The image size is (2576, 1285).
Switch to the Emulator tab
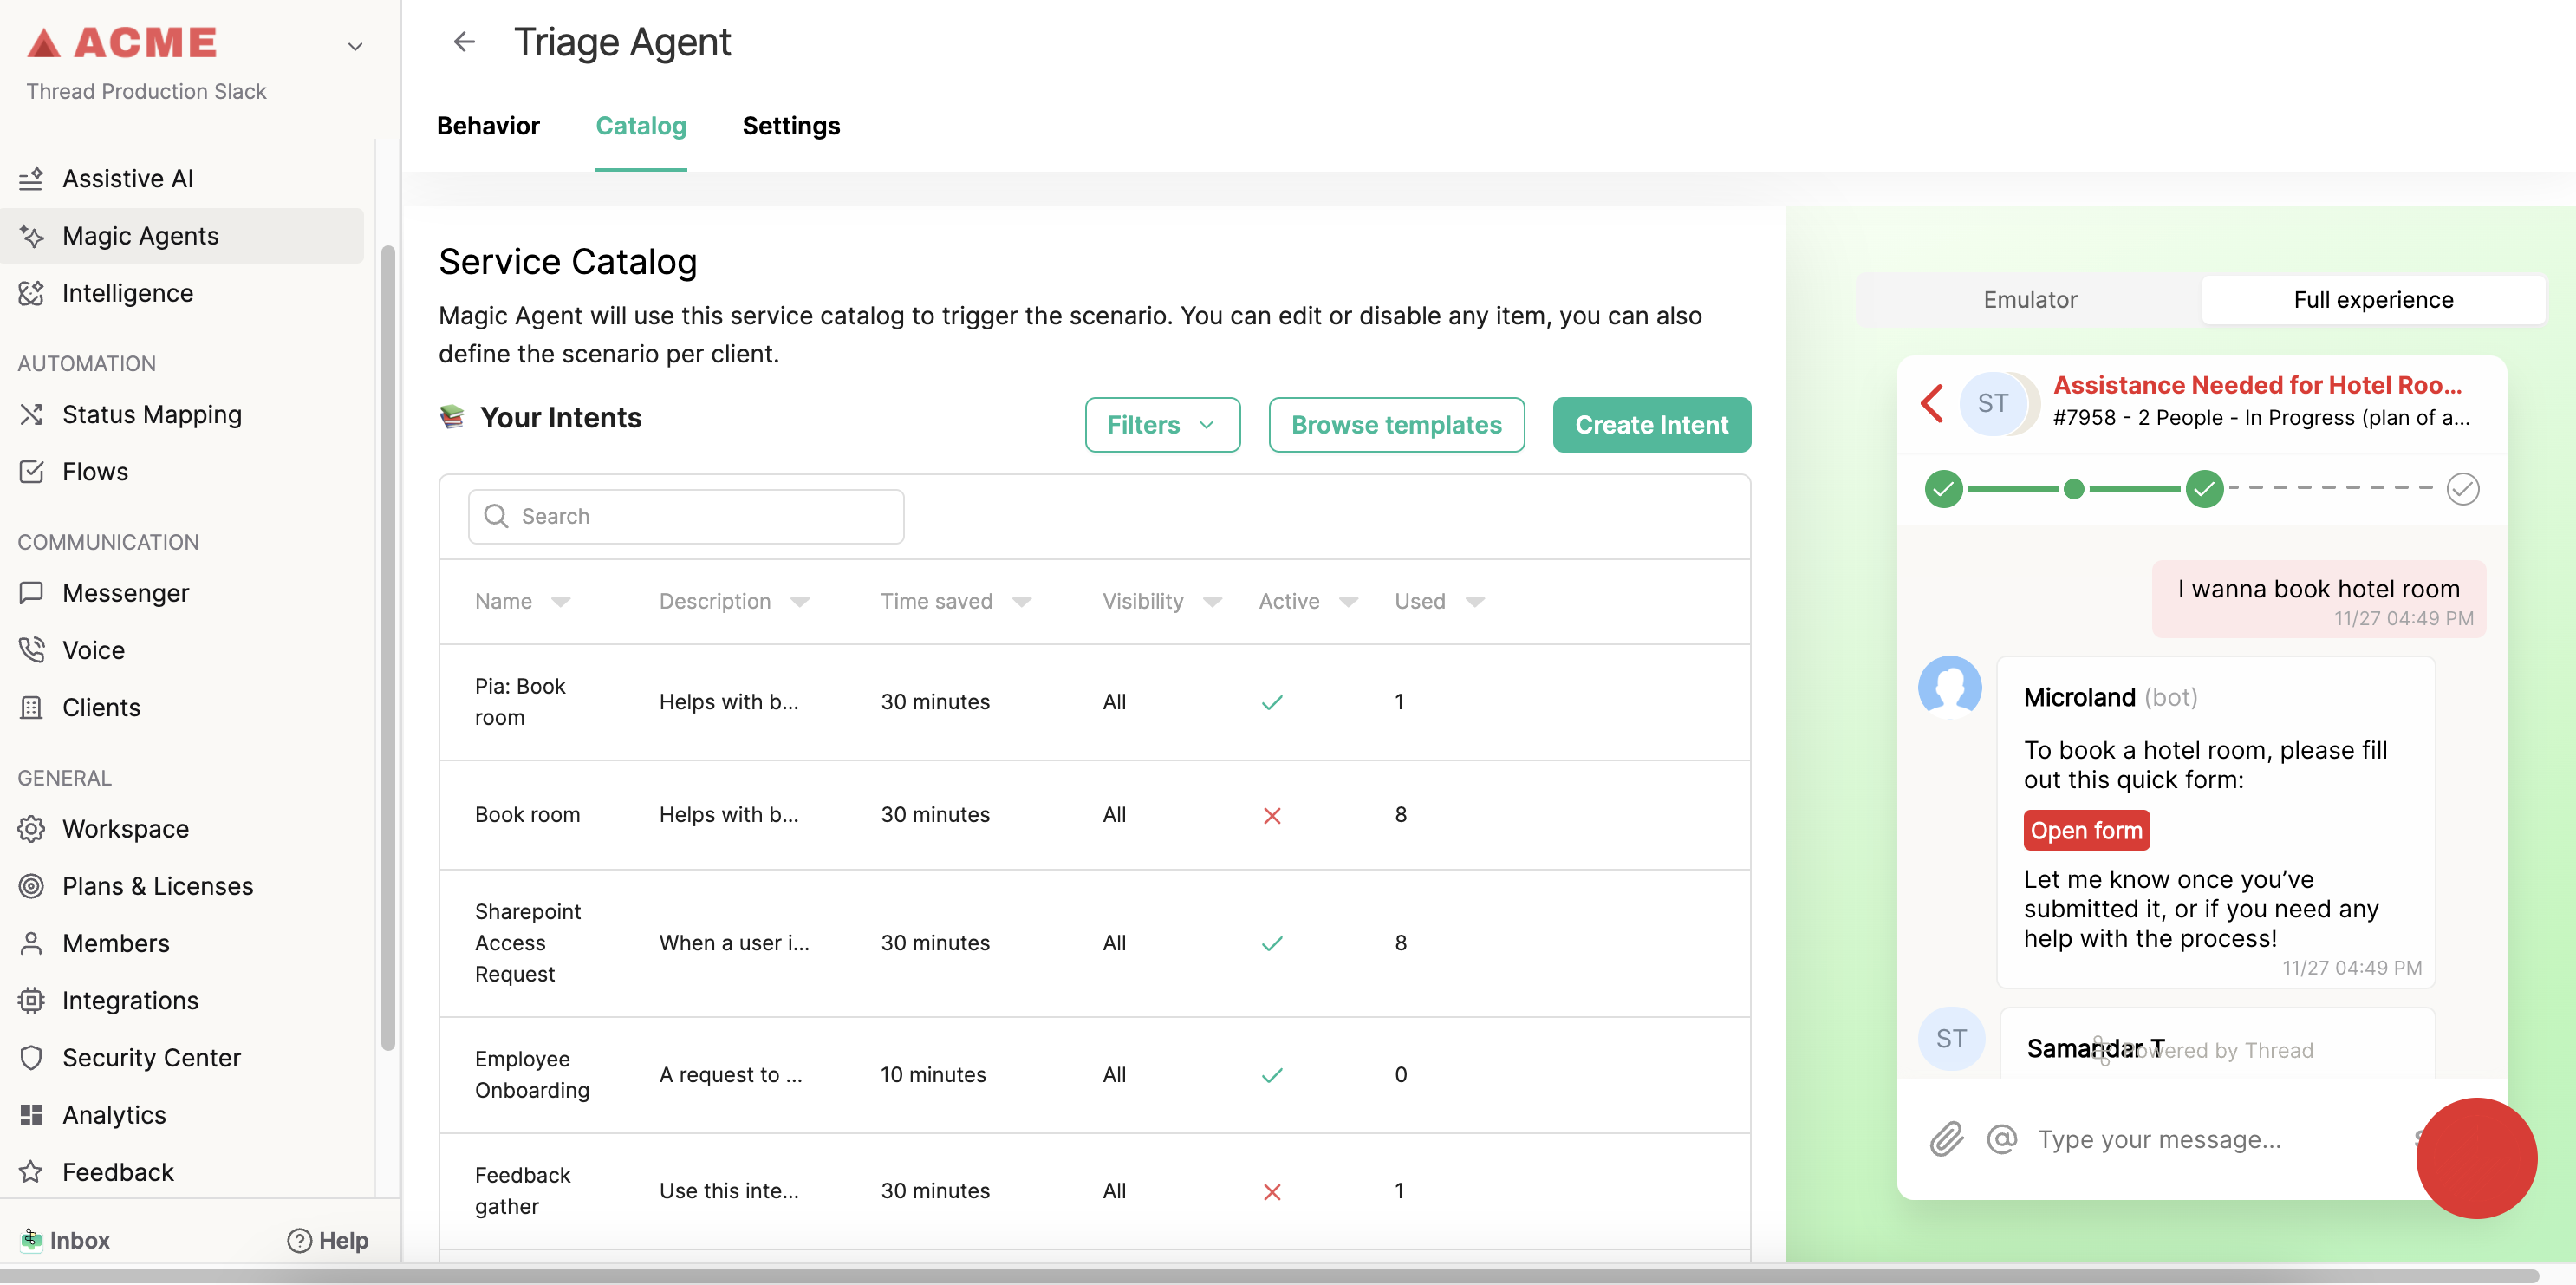pyautogui.click(x=2029, y=299)
